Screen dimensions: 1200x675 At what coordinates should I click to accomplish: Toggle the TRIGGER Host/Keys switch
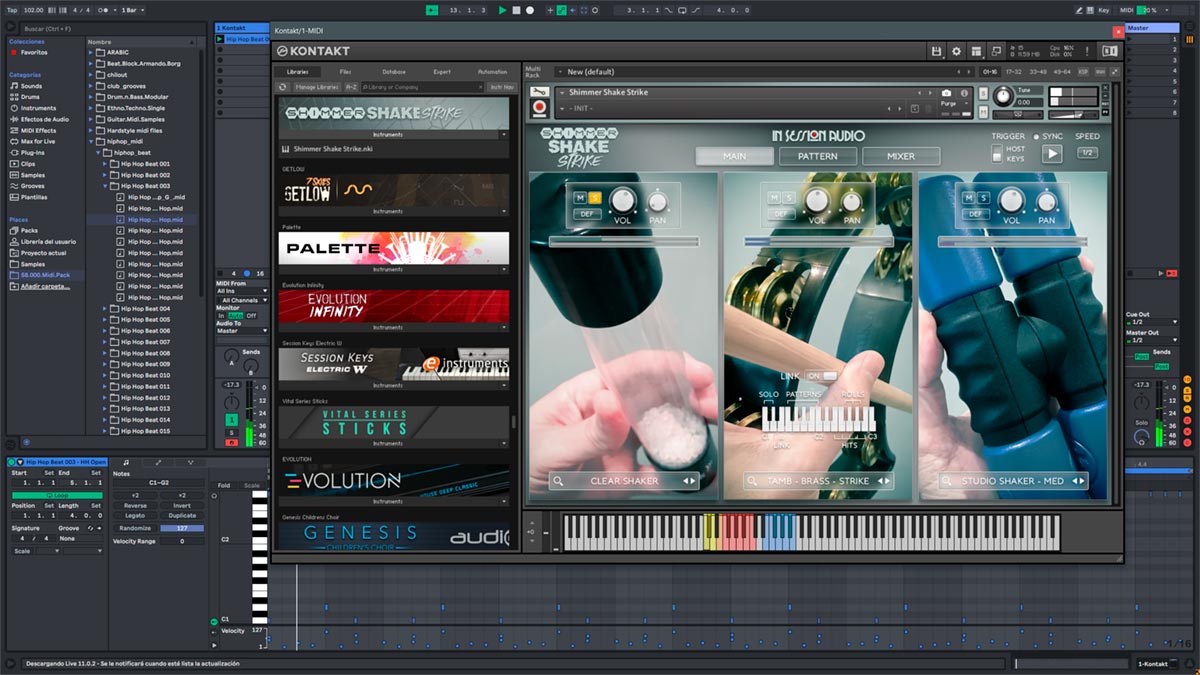(x=997, y=152)
